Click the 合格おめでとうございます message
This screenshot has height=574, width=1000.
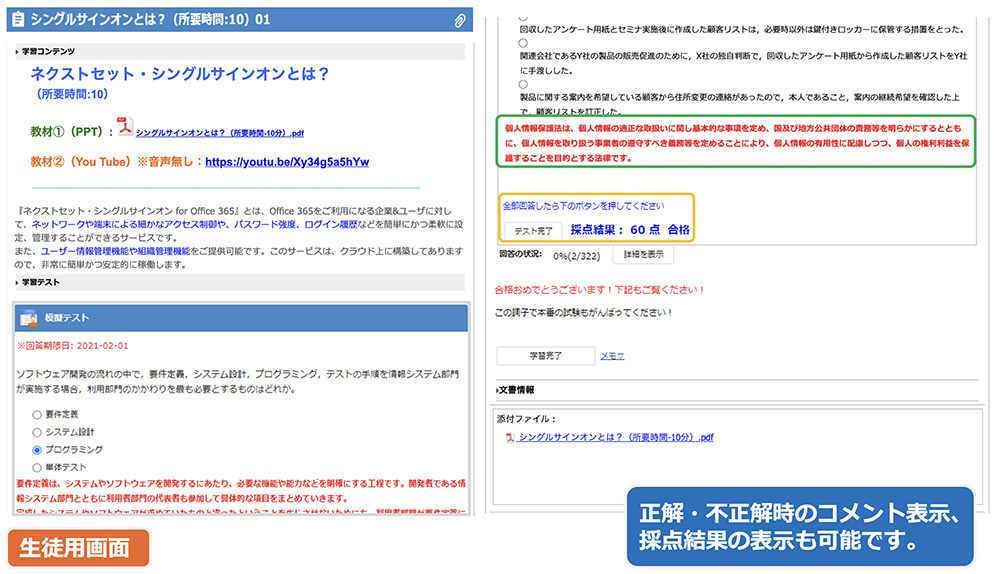pos(599,290)
